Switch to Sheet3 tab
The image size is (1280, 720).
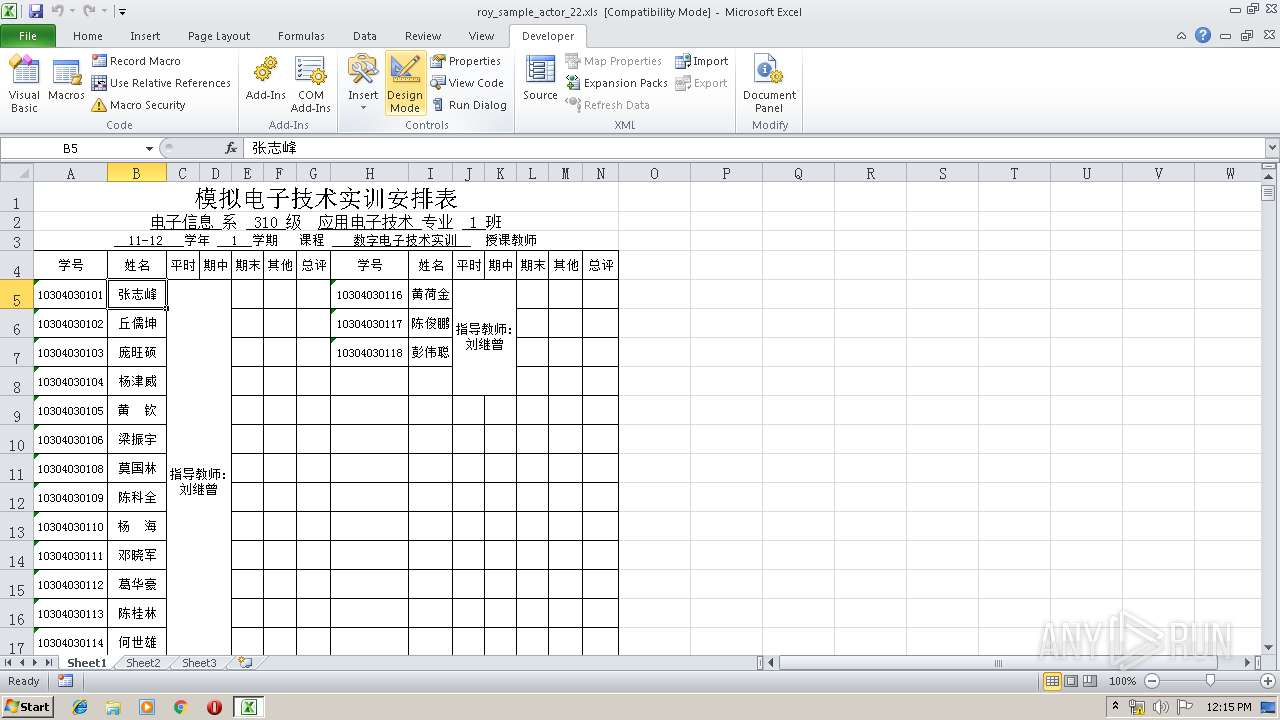[x=199, y=663]
